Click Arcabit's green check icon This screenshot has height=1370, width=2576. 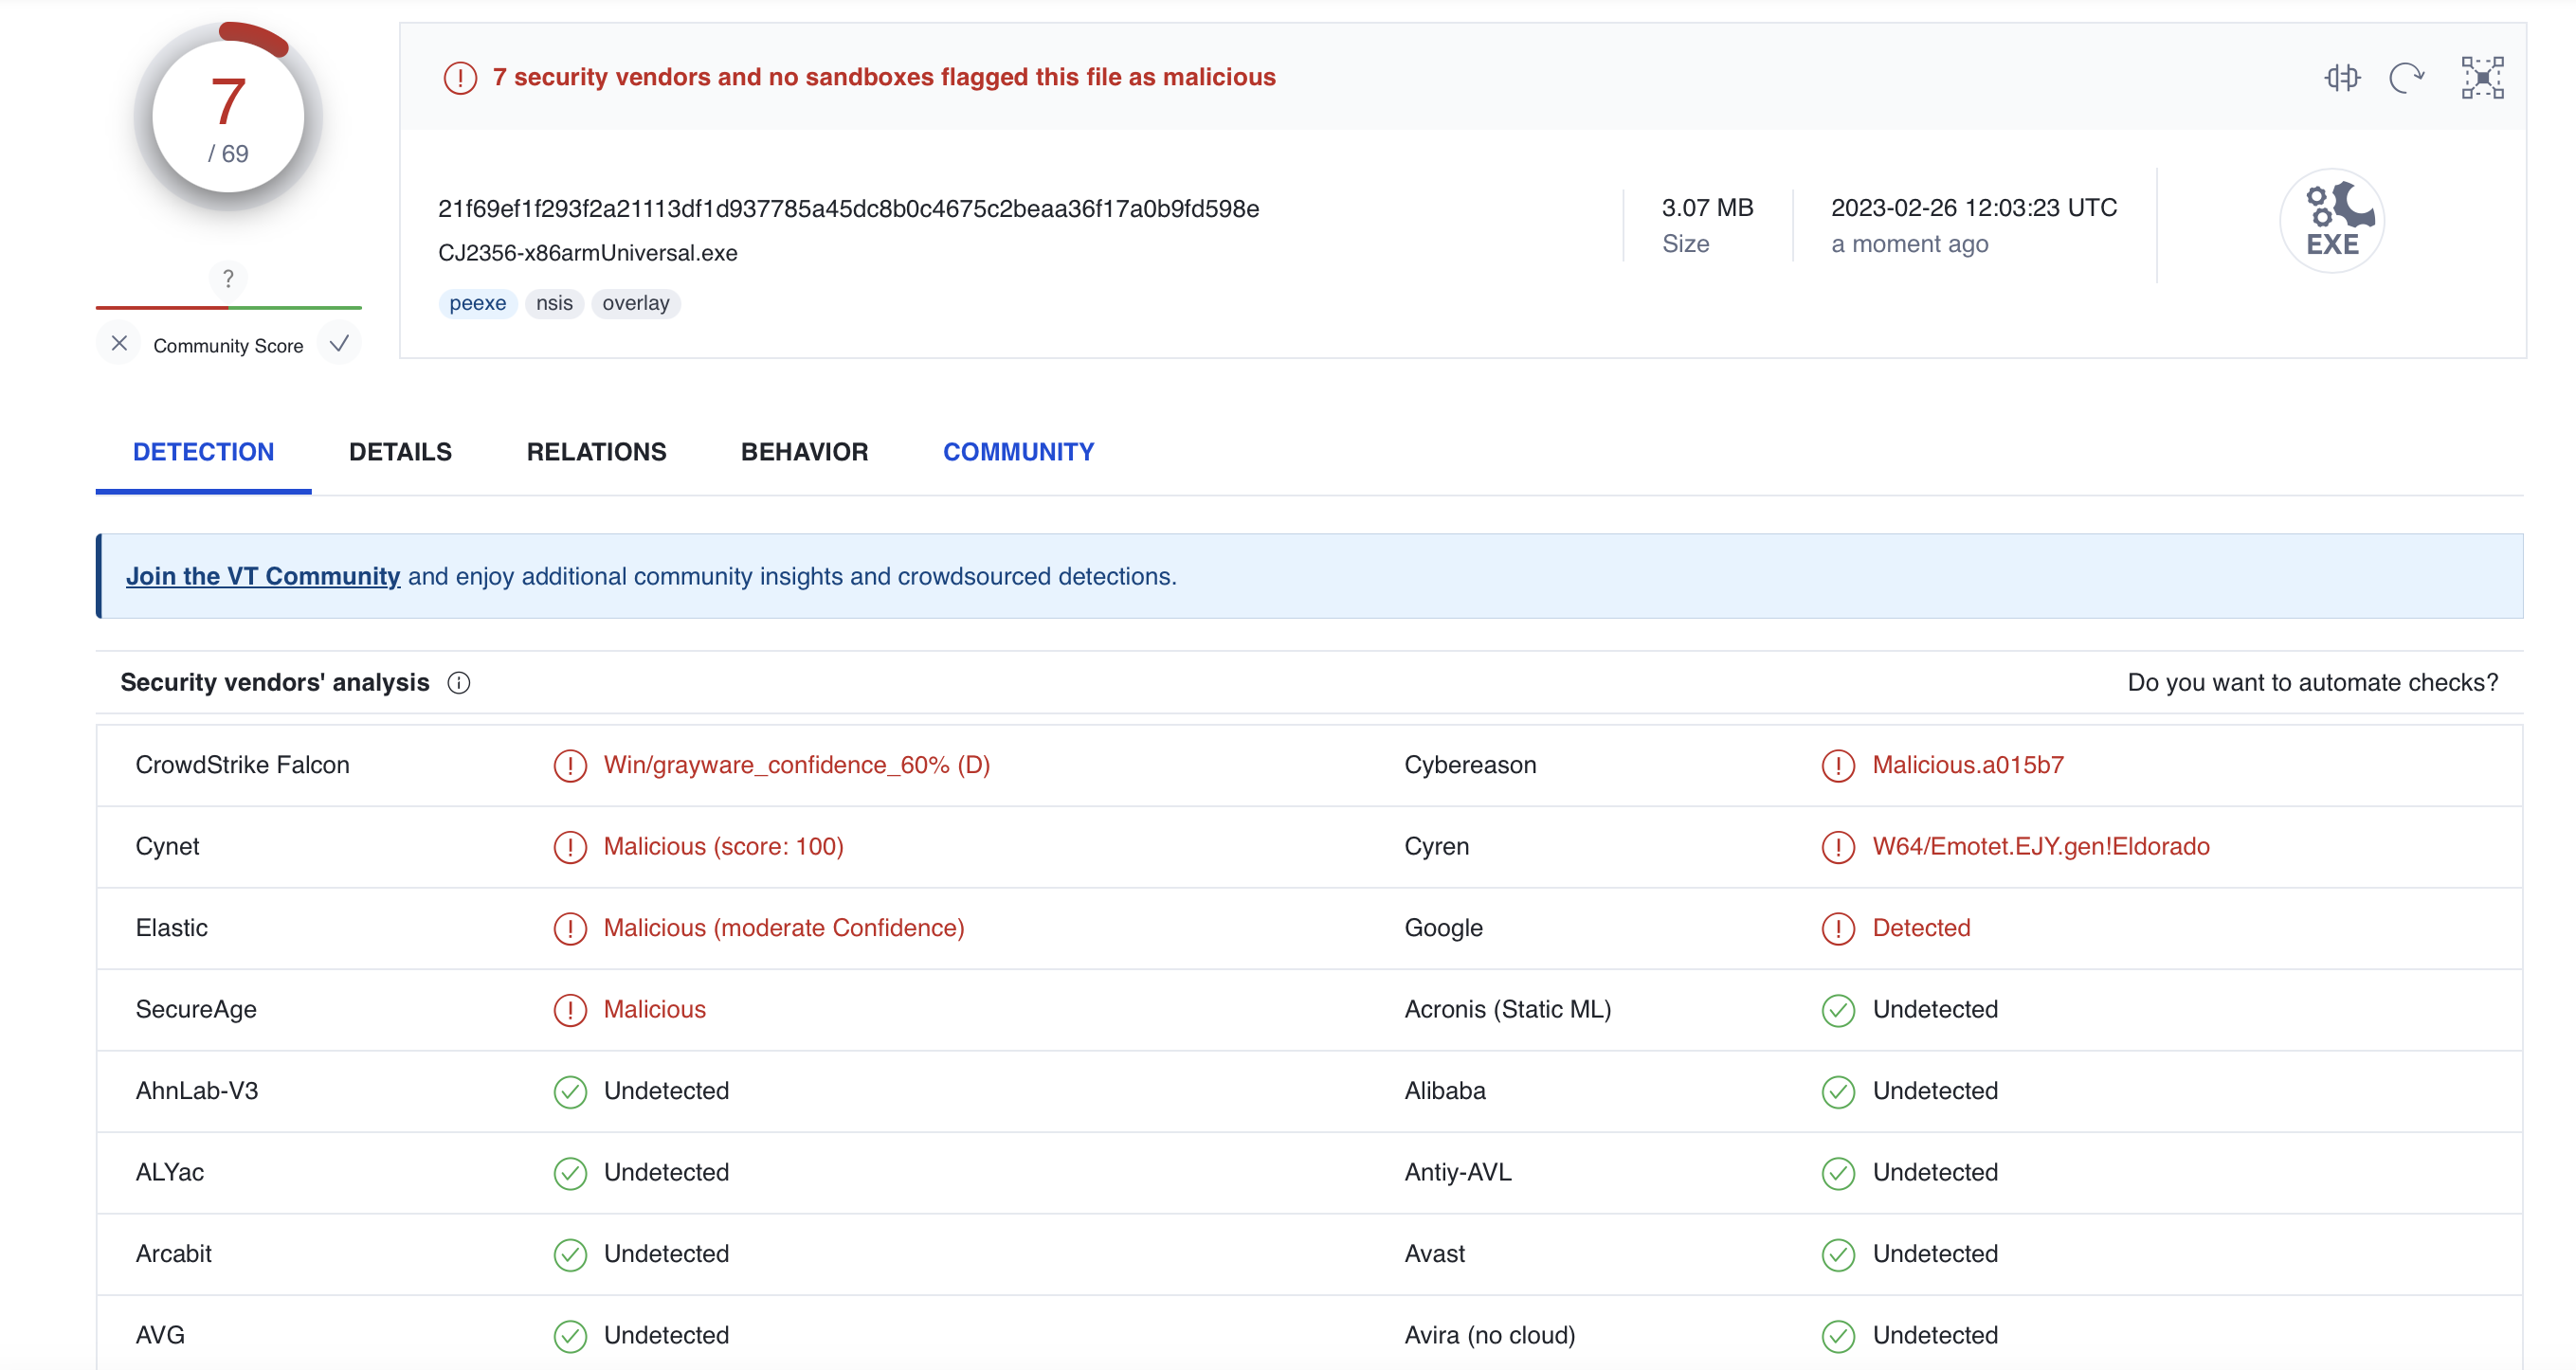pyautogui.click(x=570, y=1255)
